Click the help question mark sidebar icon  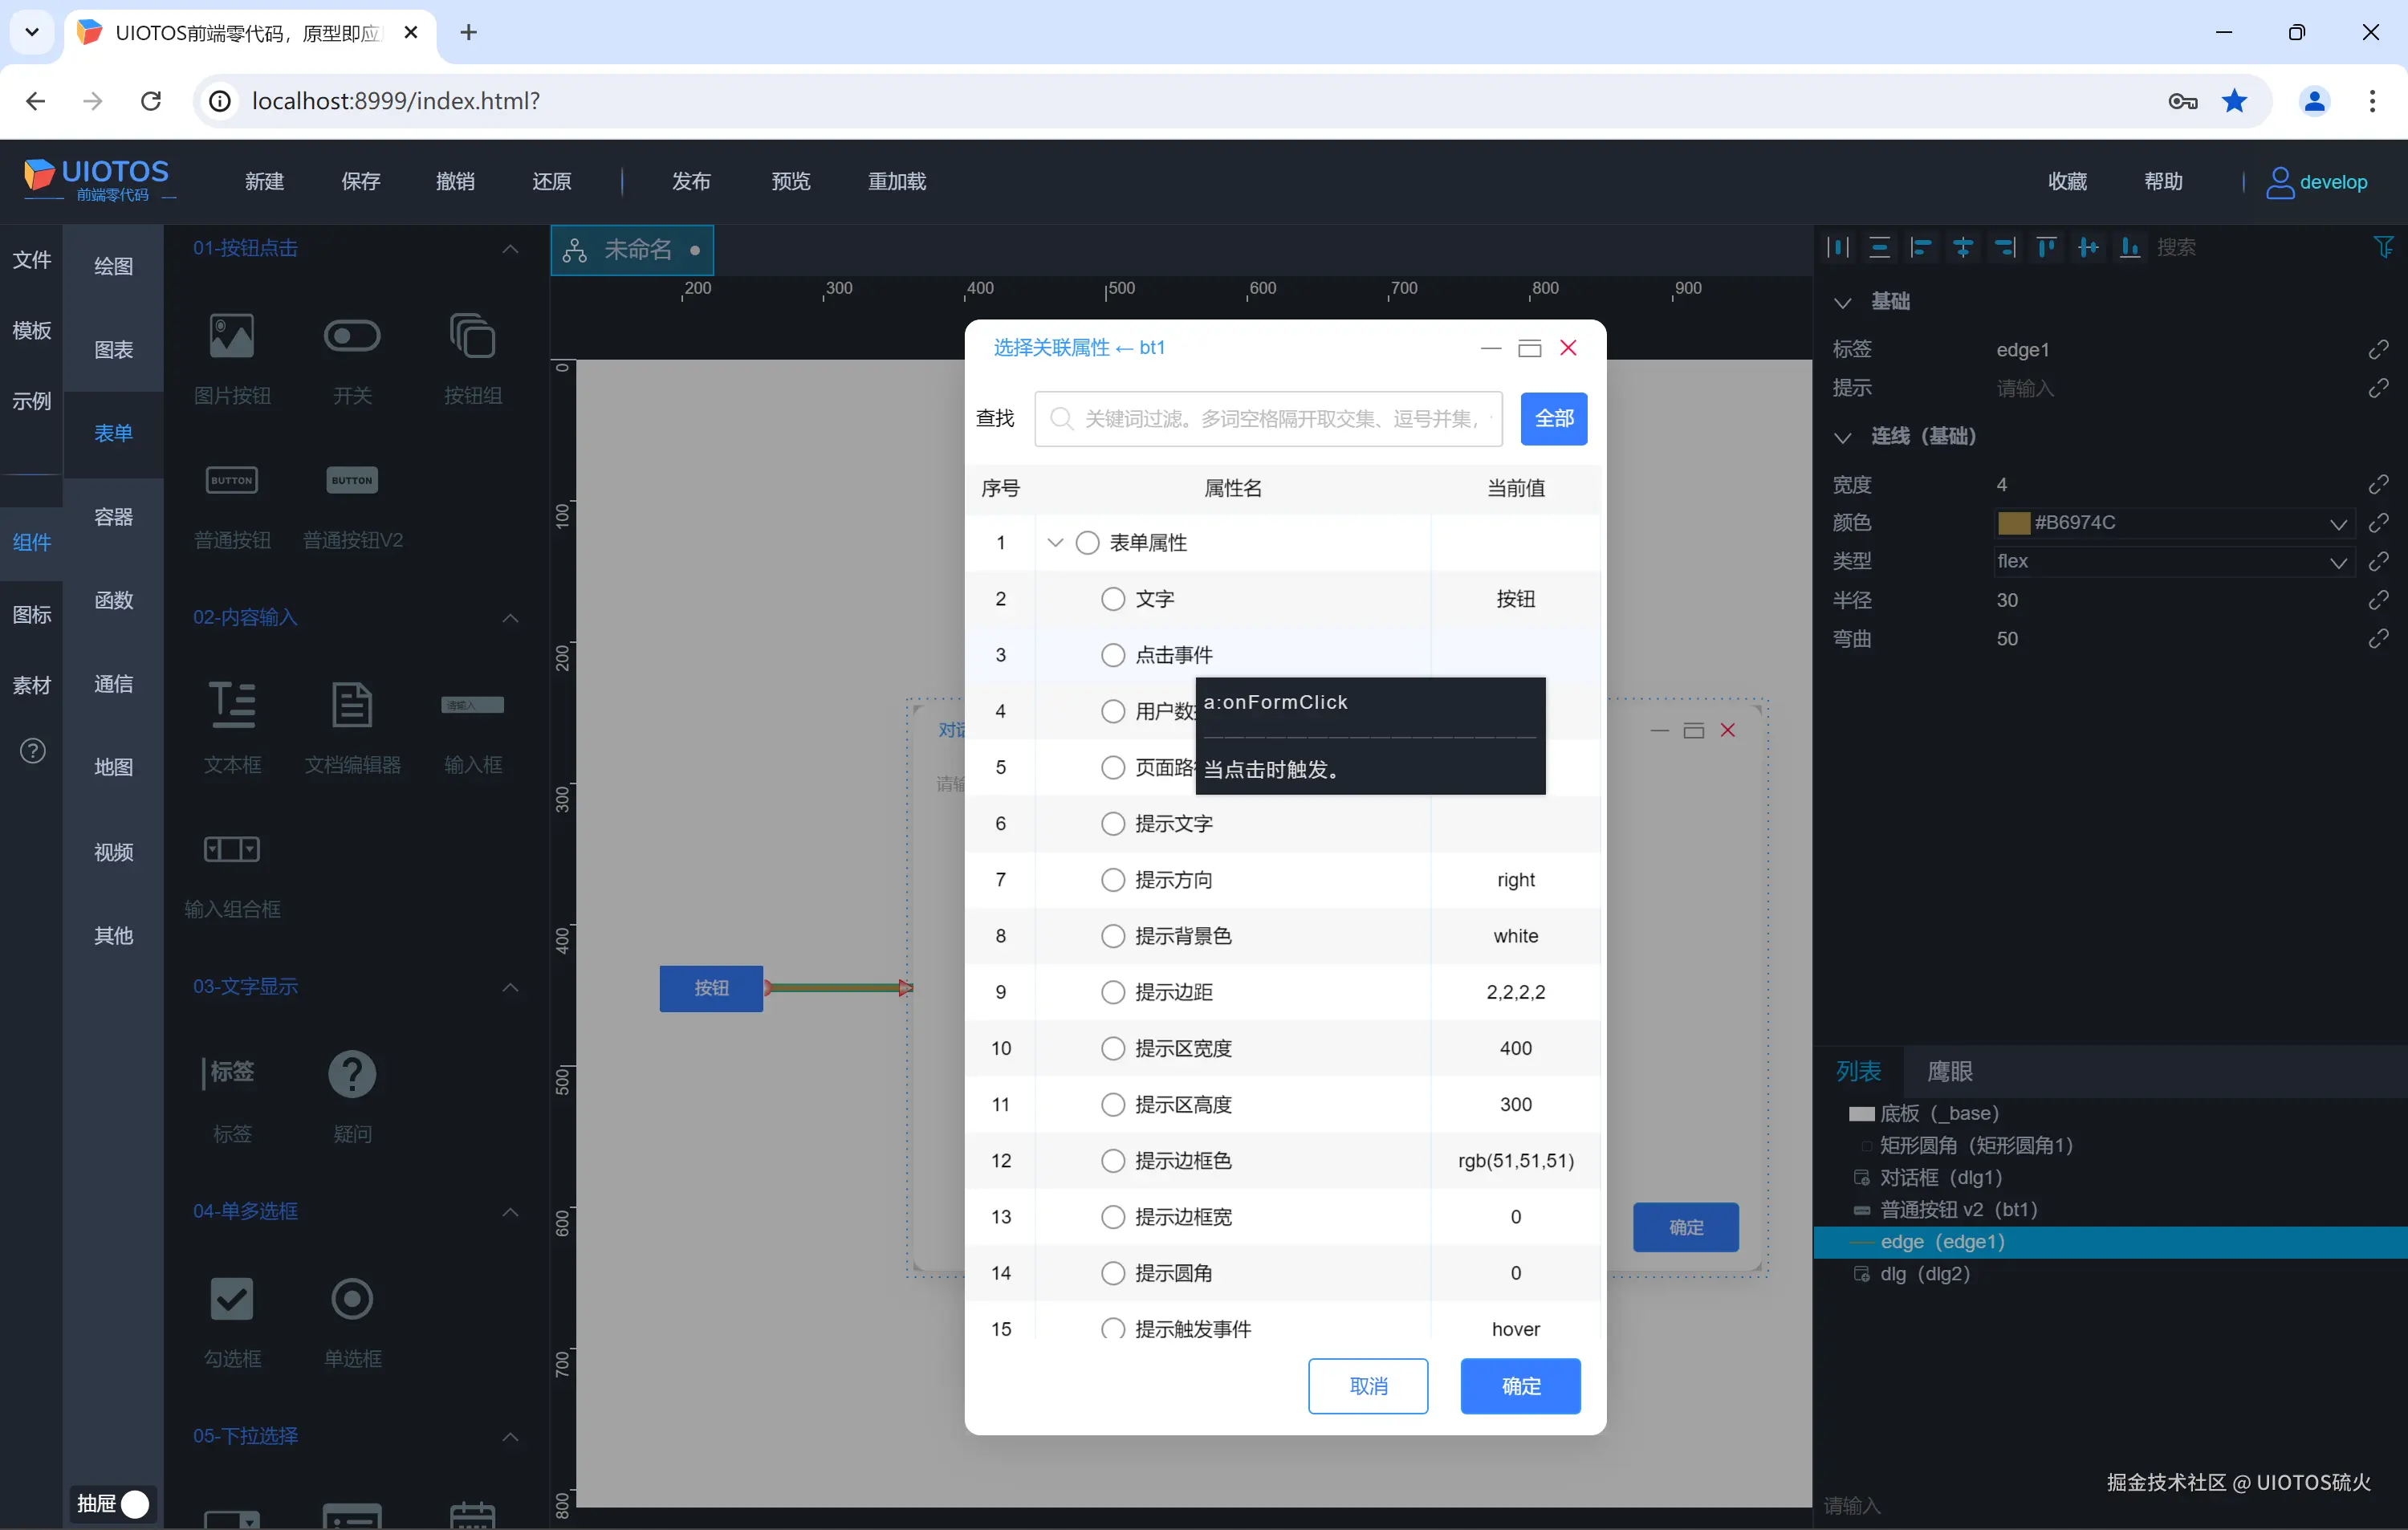pyautogui.click(x=32, y=750)
